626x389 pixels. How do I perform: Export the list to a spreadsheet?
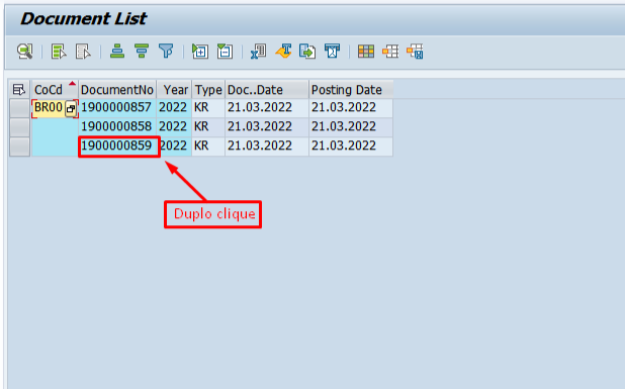pos(258,52)
